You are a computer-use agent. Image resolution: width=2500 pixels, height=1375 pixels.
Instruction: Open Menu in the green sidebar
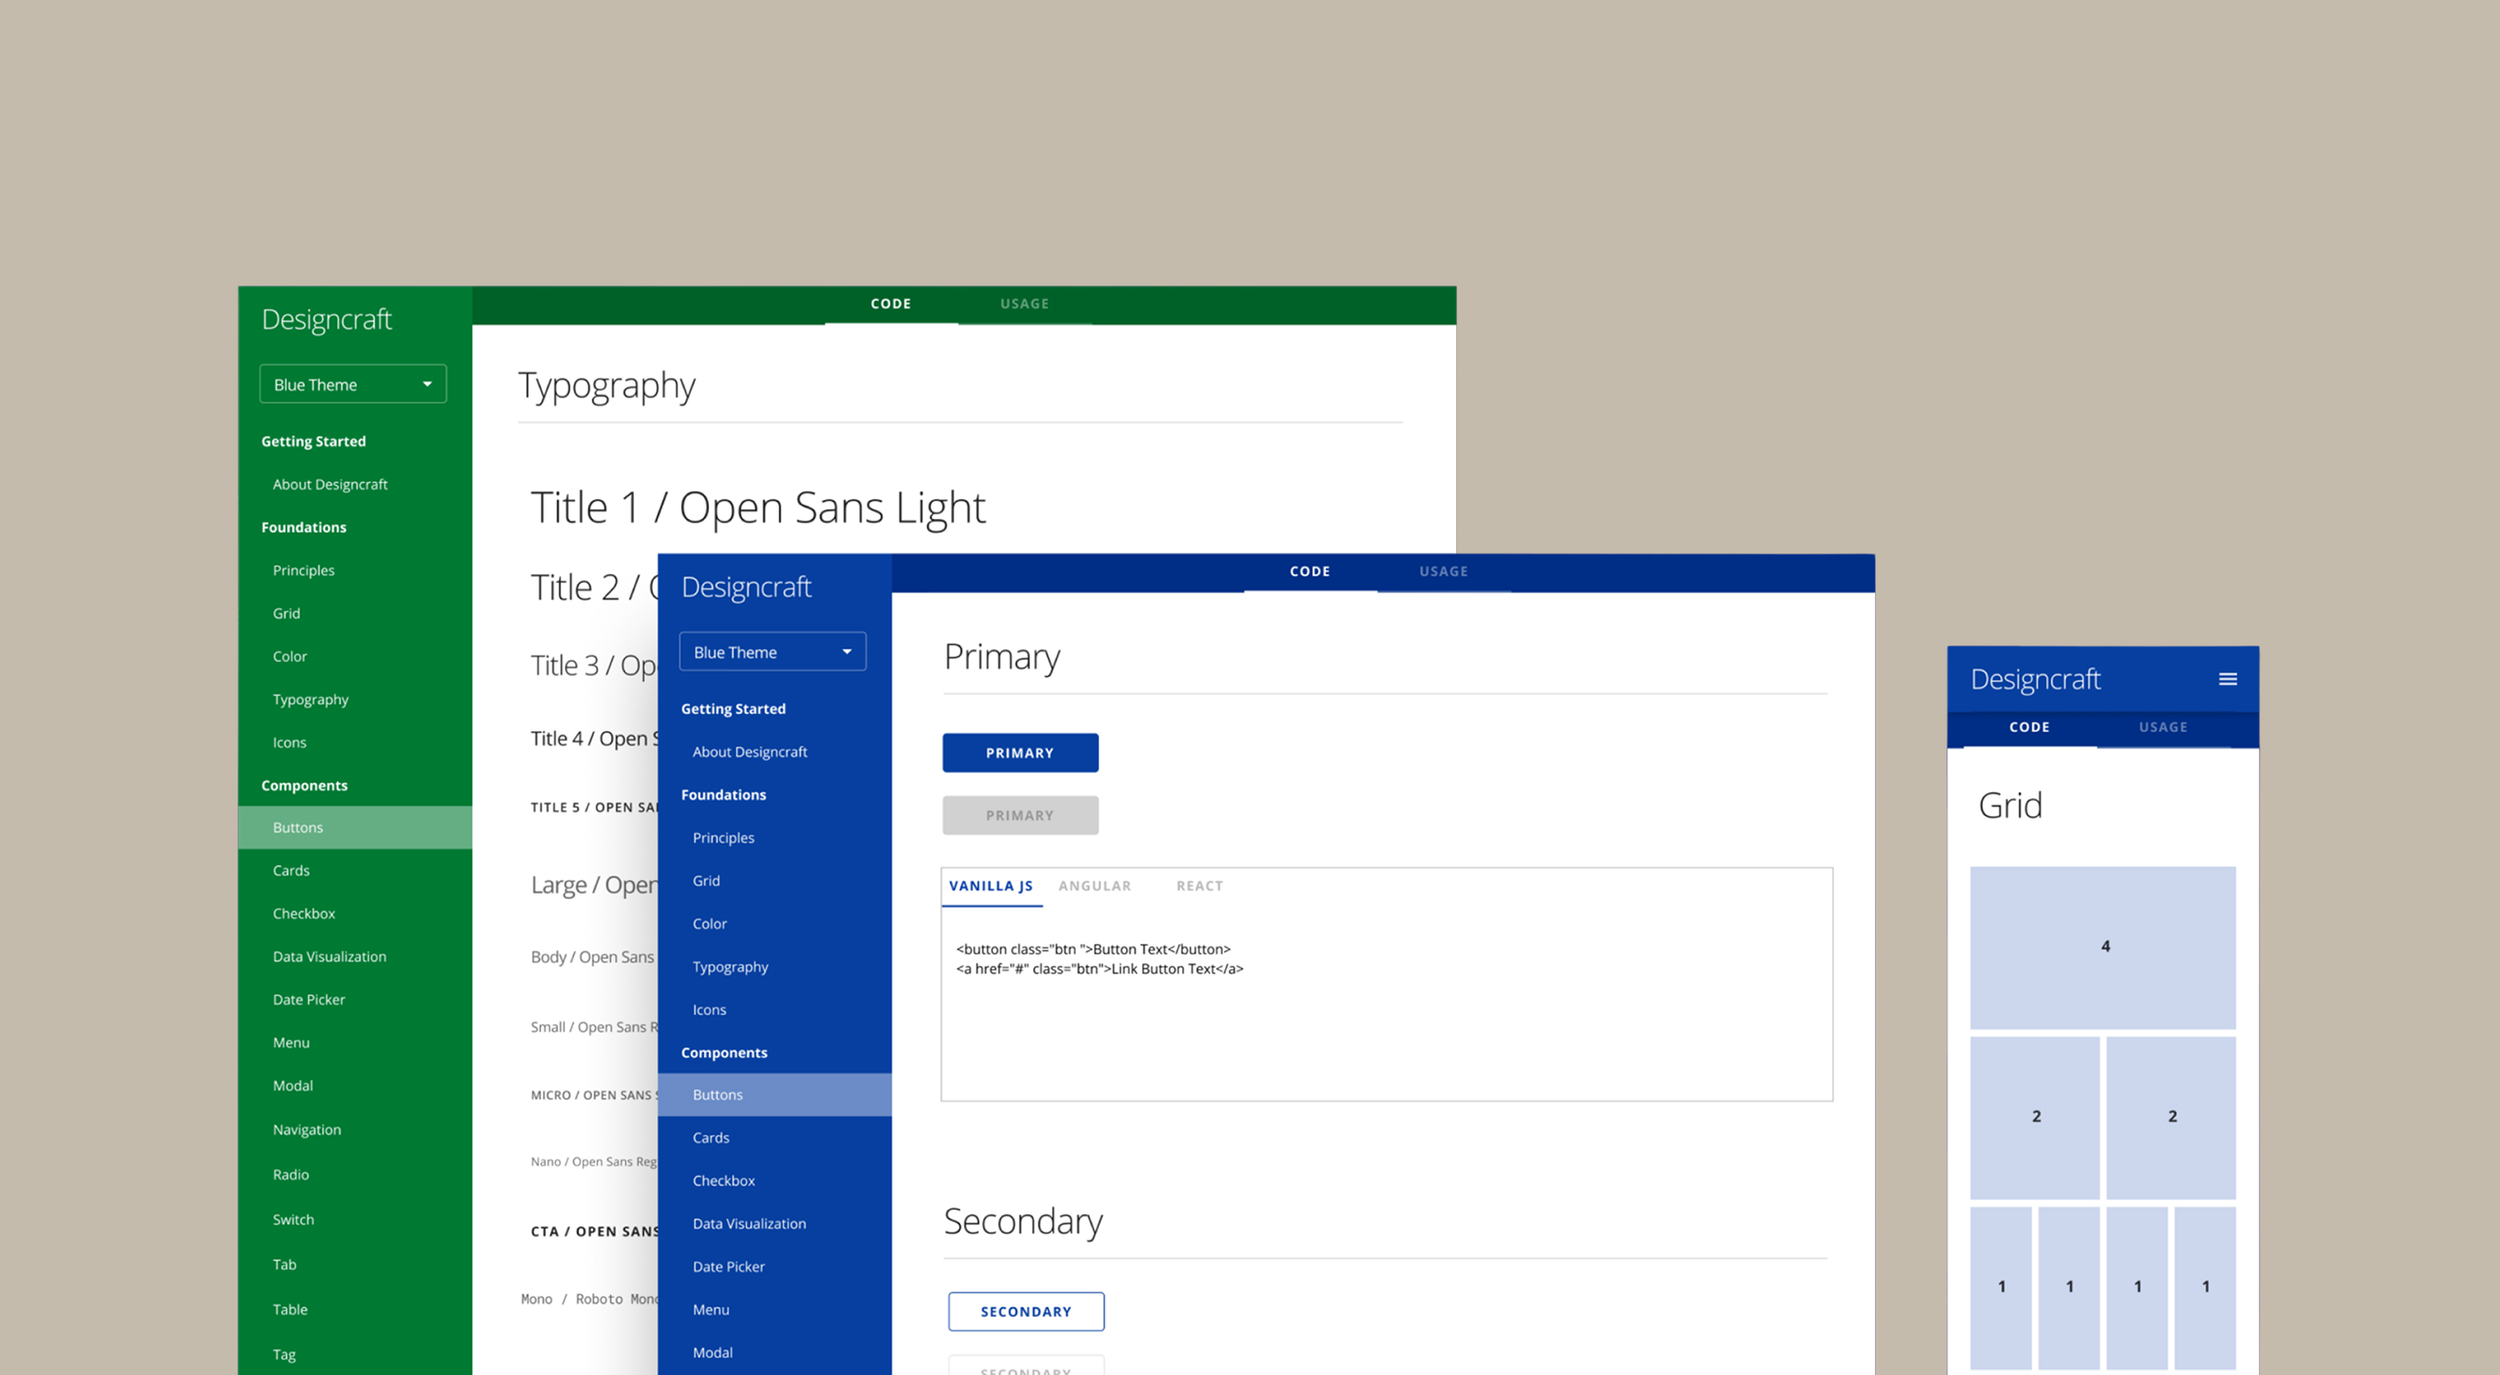pyautogui.click(x=291, y=1043)
